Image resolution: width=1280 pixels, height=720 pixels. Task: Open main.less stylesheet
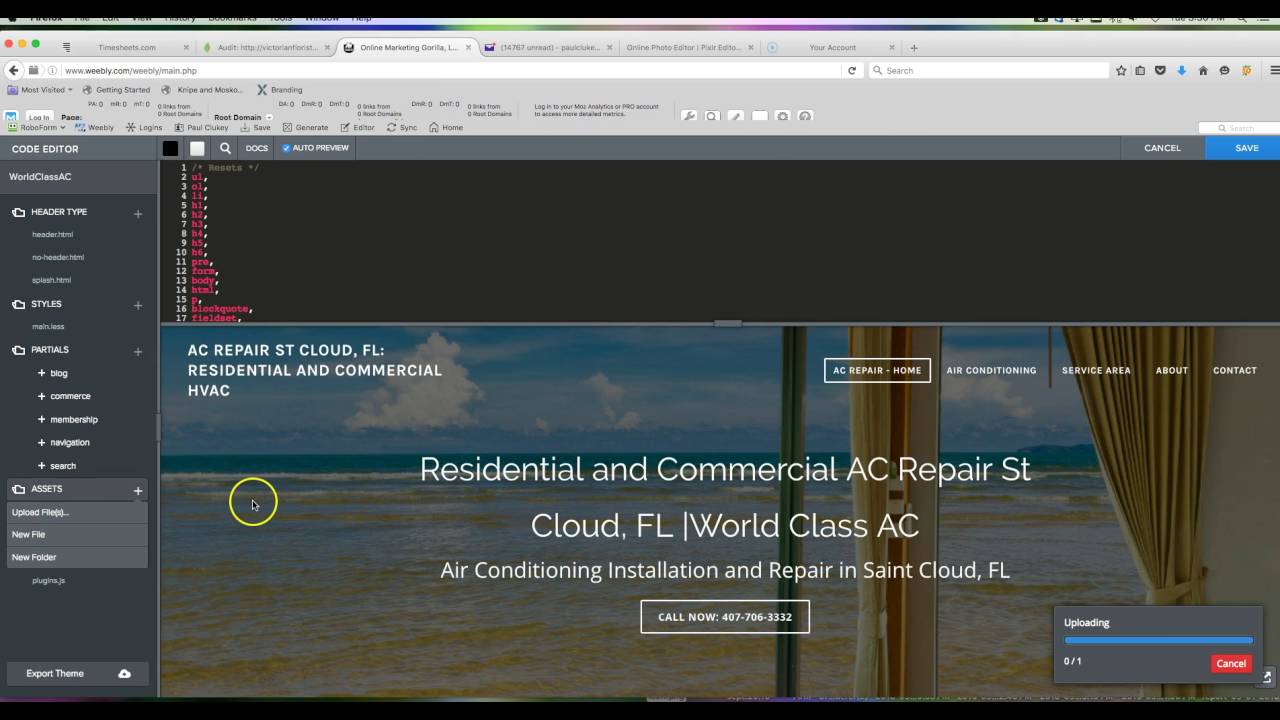tap(48, 327)
